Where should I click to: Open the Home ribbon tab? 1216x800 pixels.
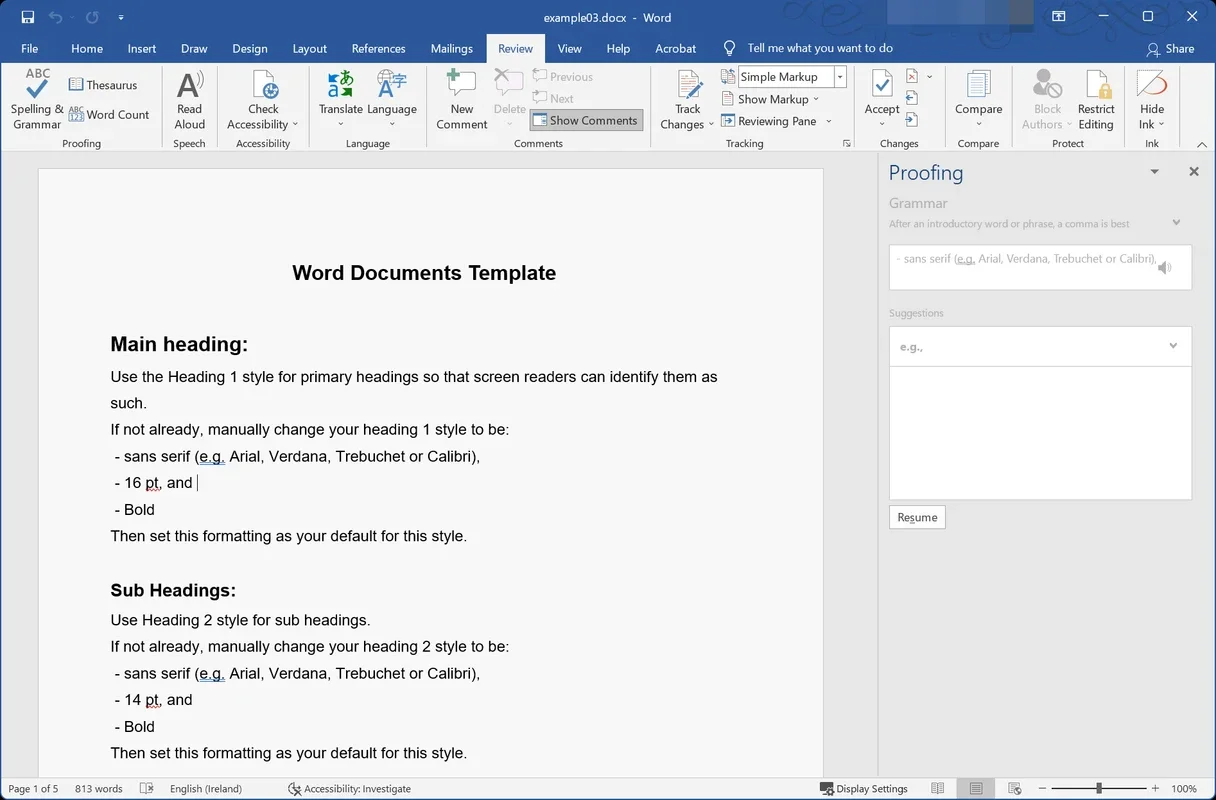point(86,48)
